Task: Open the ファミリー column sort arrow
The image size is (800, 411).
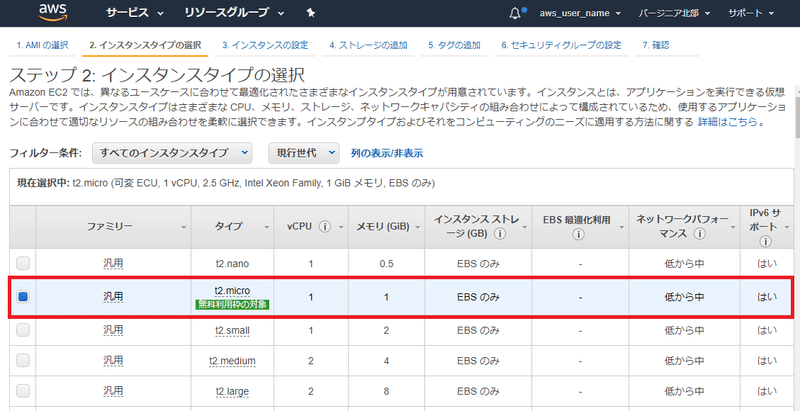Action: (184, 227)
